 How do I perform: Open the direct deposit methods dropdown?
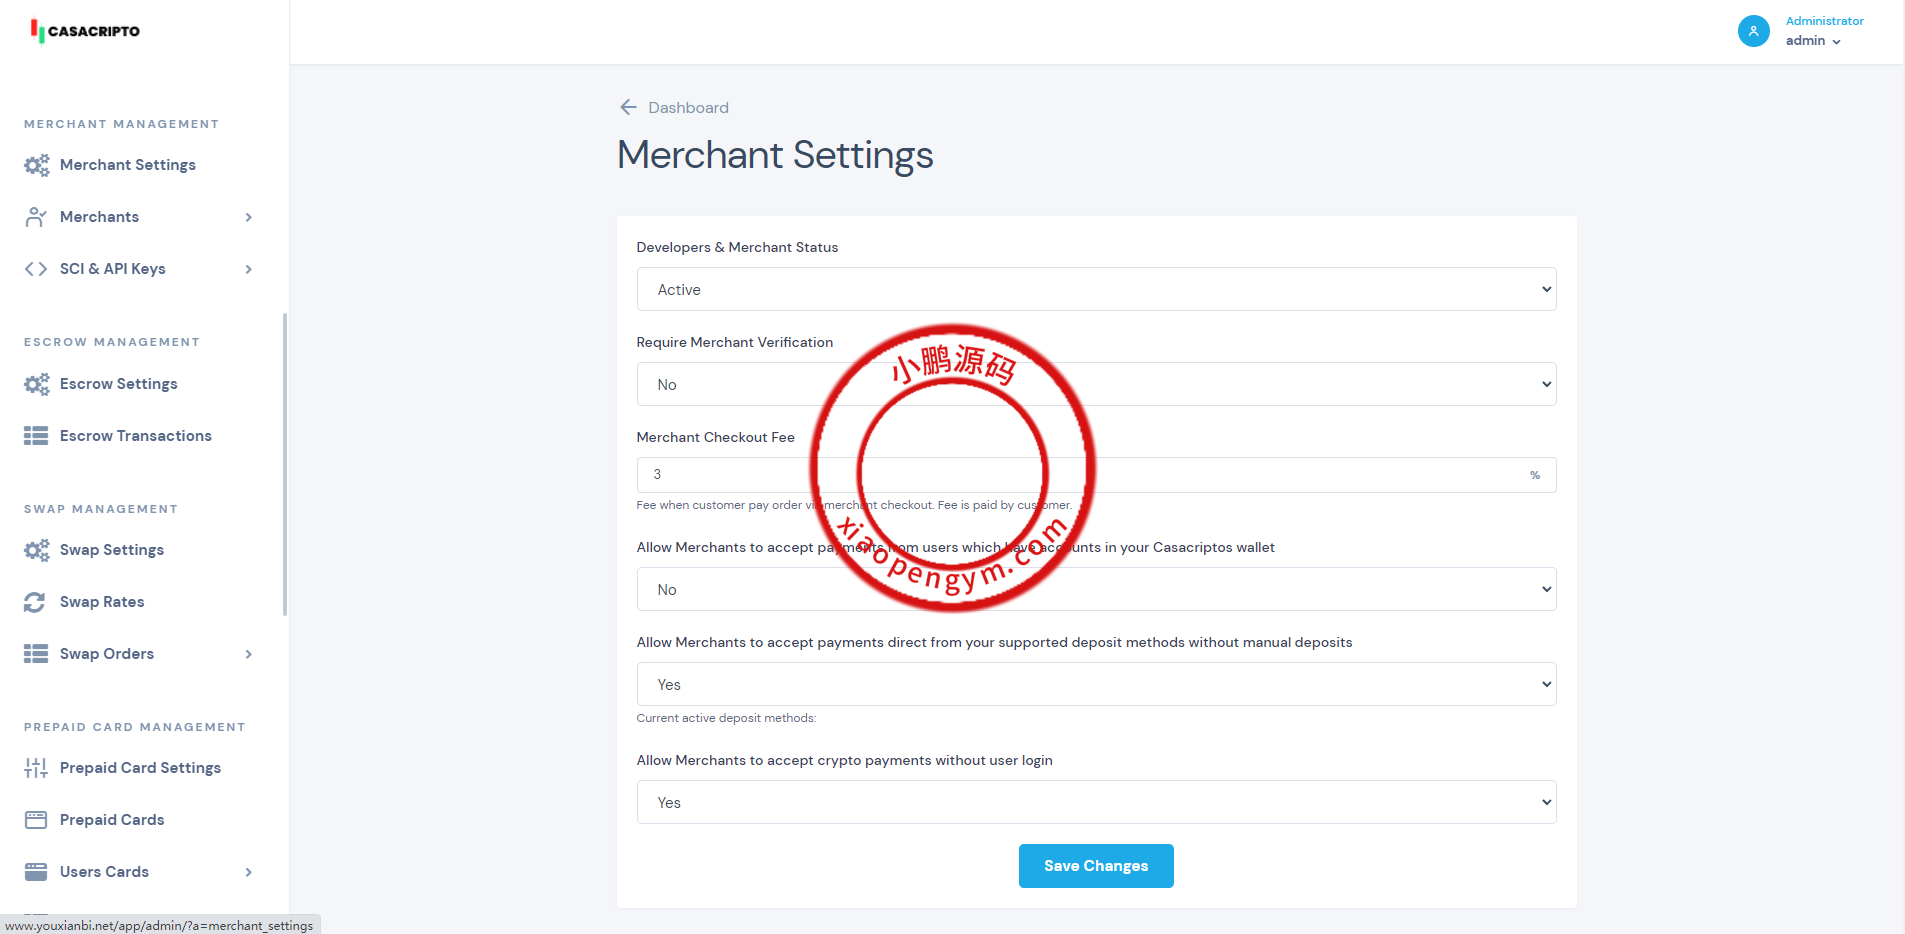point(1096,684)
